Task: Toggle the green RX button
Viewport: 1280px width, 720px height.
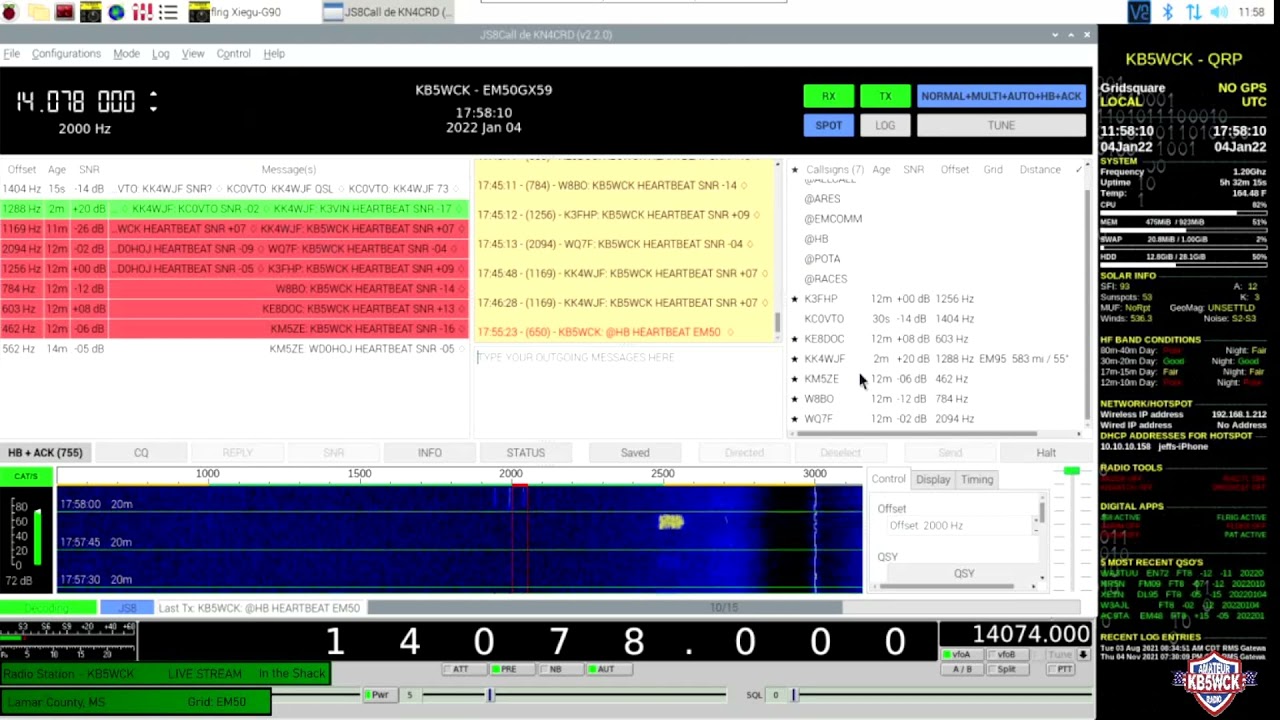Action: [x=828, y=96]
